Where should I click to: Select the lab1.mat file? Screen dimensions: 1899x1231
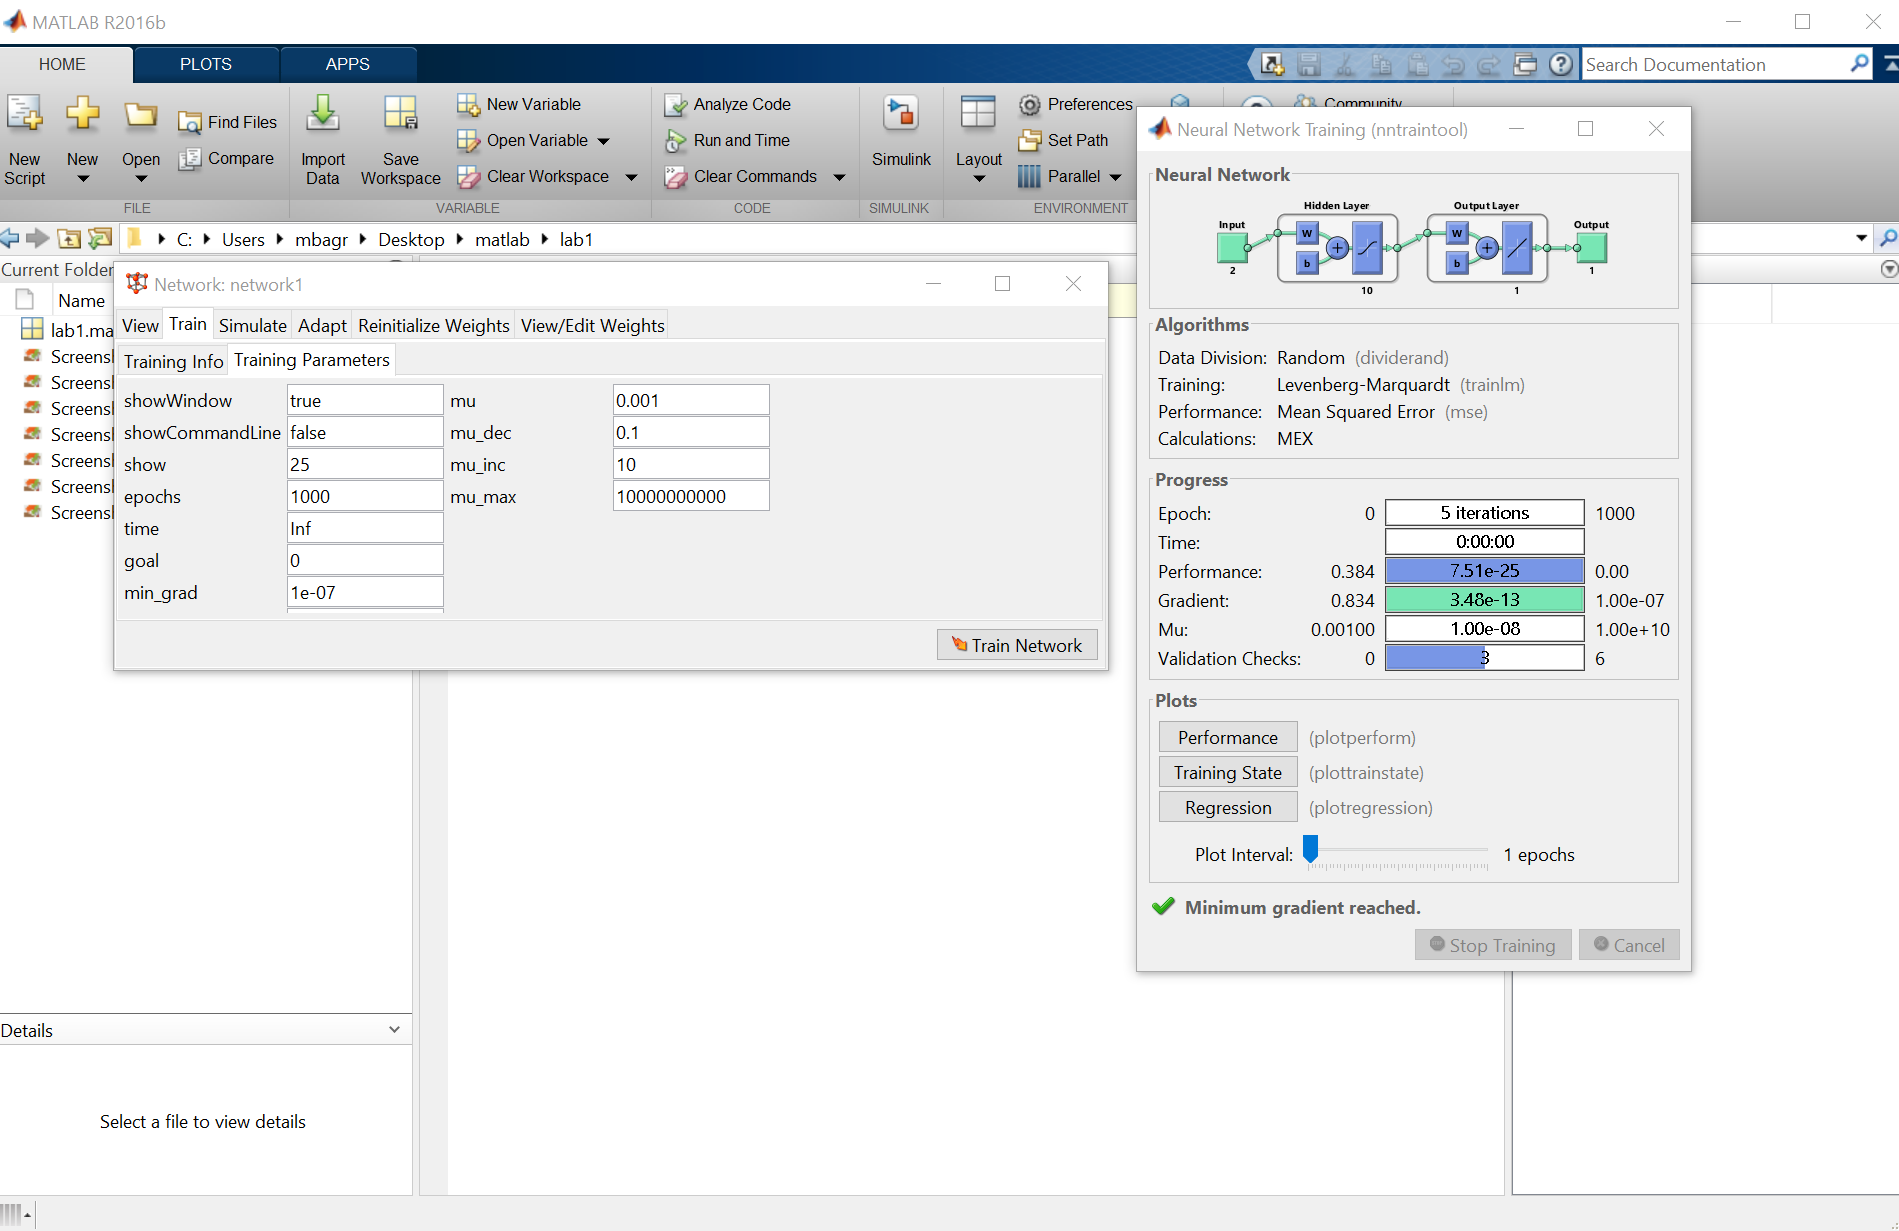point(66,329)
